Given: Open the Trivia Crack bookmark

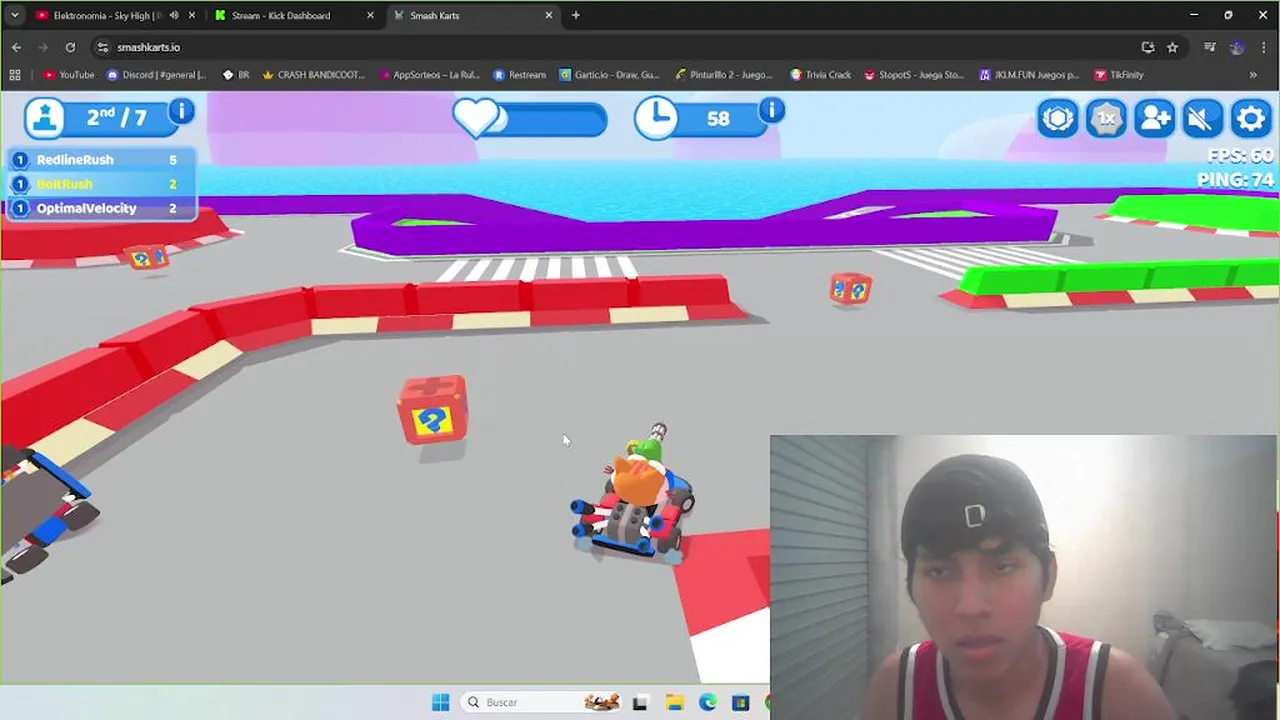Looking at the screenshot, I should coord(821,75).
